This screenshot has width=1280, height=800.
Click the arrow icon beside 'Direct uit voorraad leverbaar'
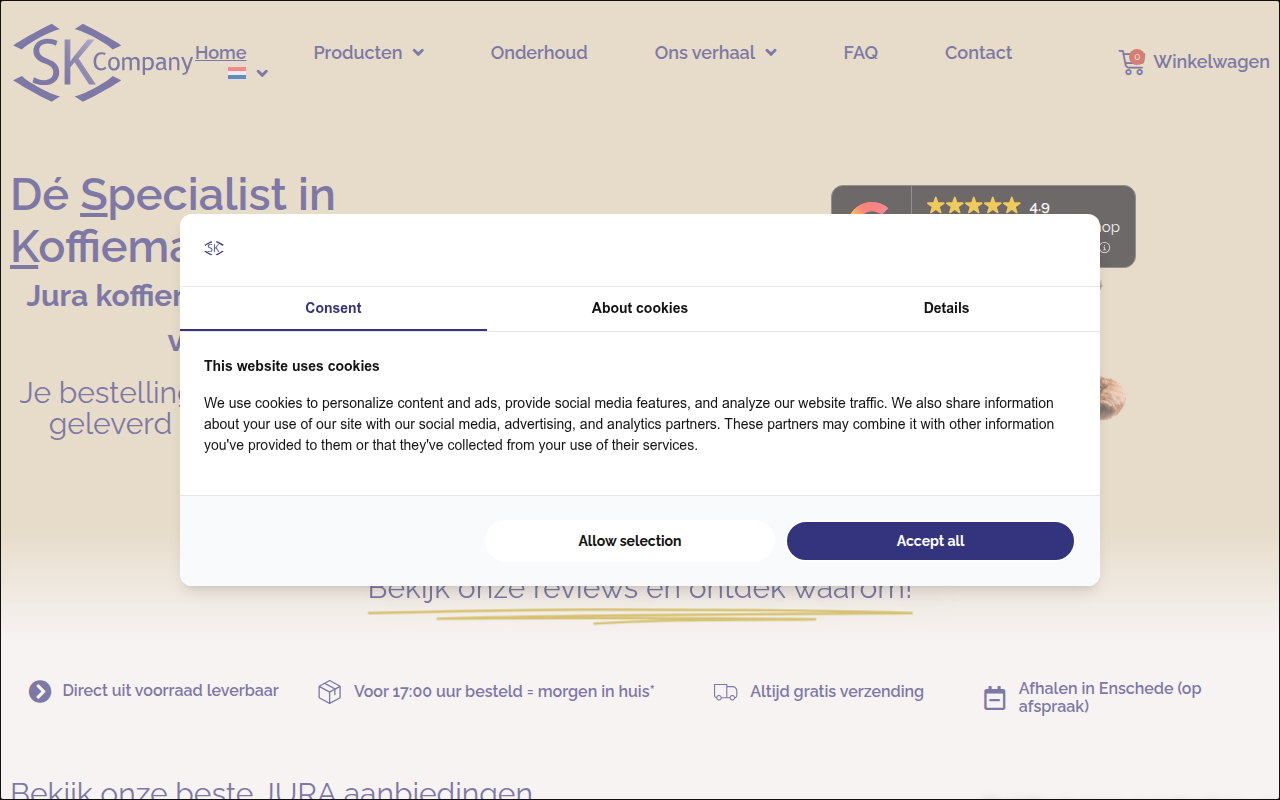[x=40, y=691]
